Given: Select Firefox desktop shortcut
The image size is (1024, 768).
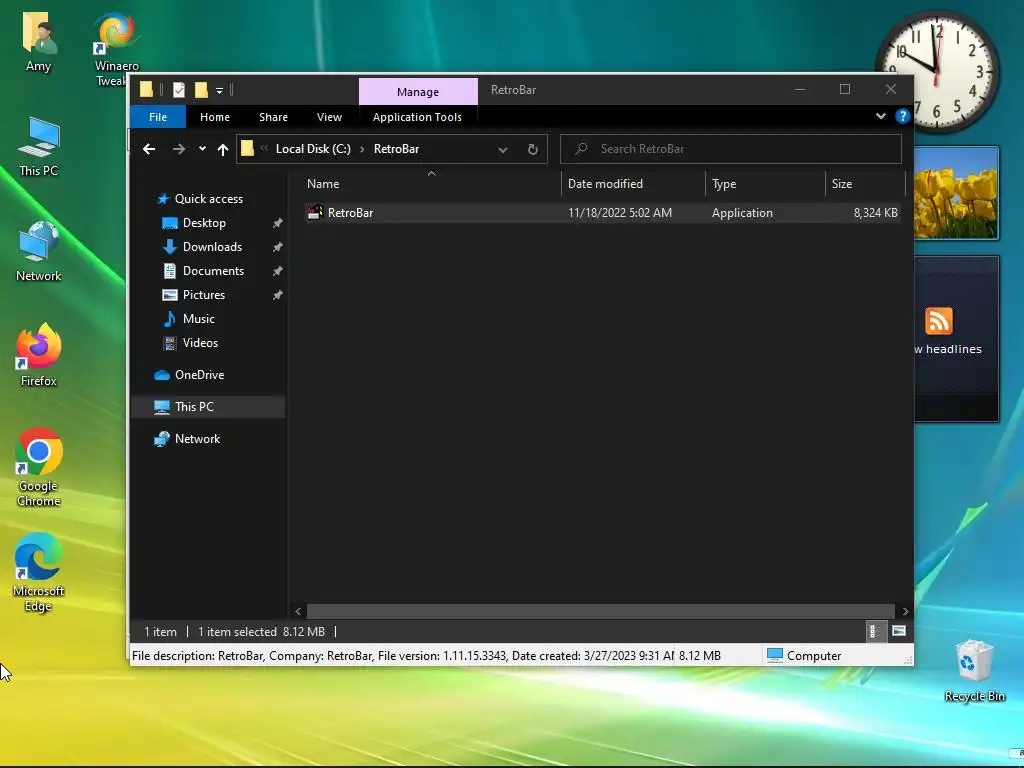Looking at the screenshot, I should 39,356.
